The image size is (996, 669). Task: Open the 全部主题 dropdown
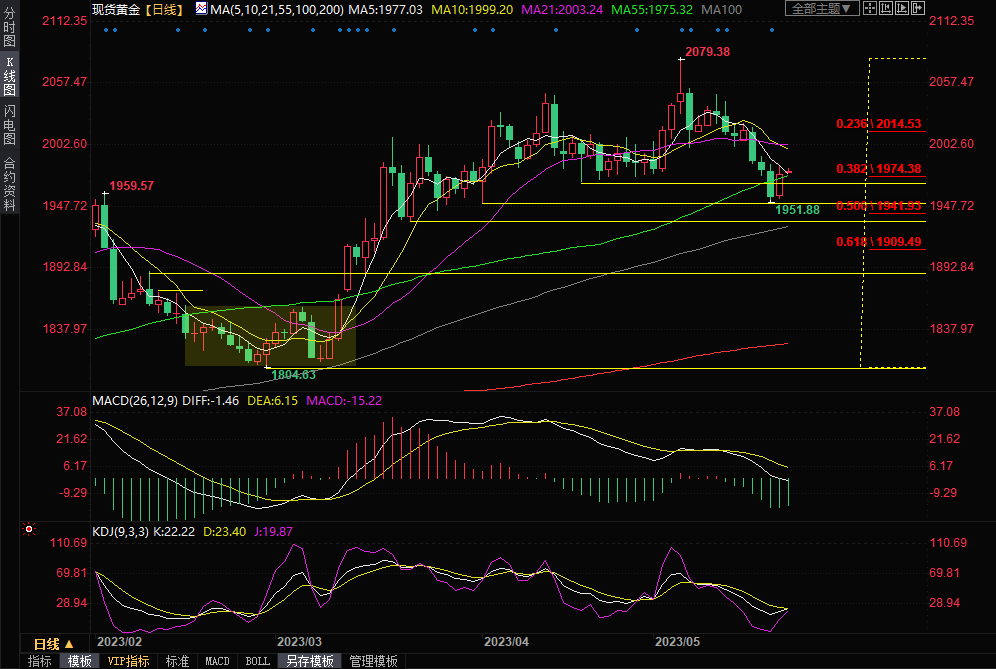pos(822,9)
